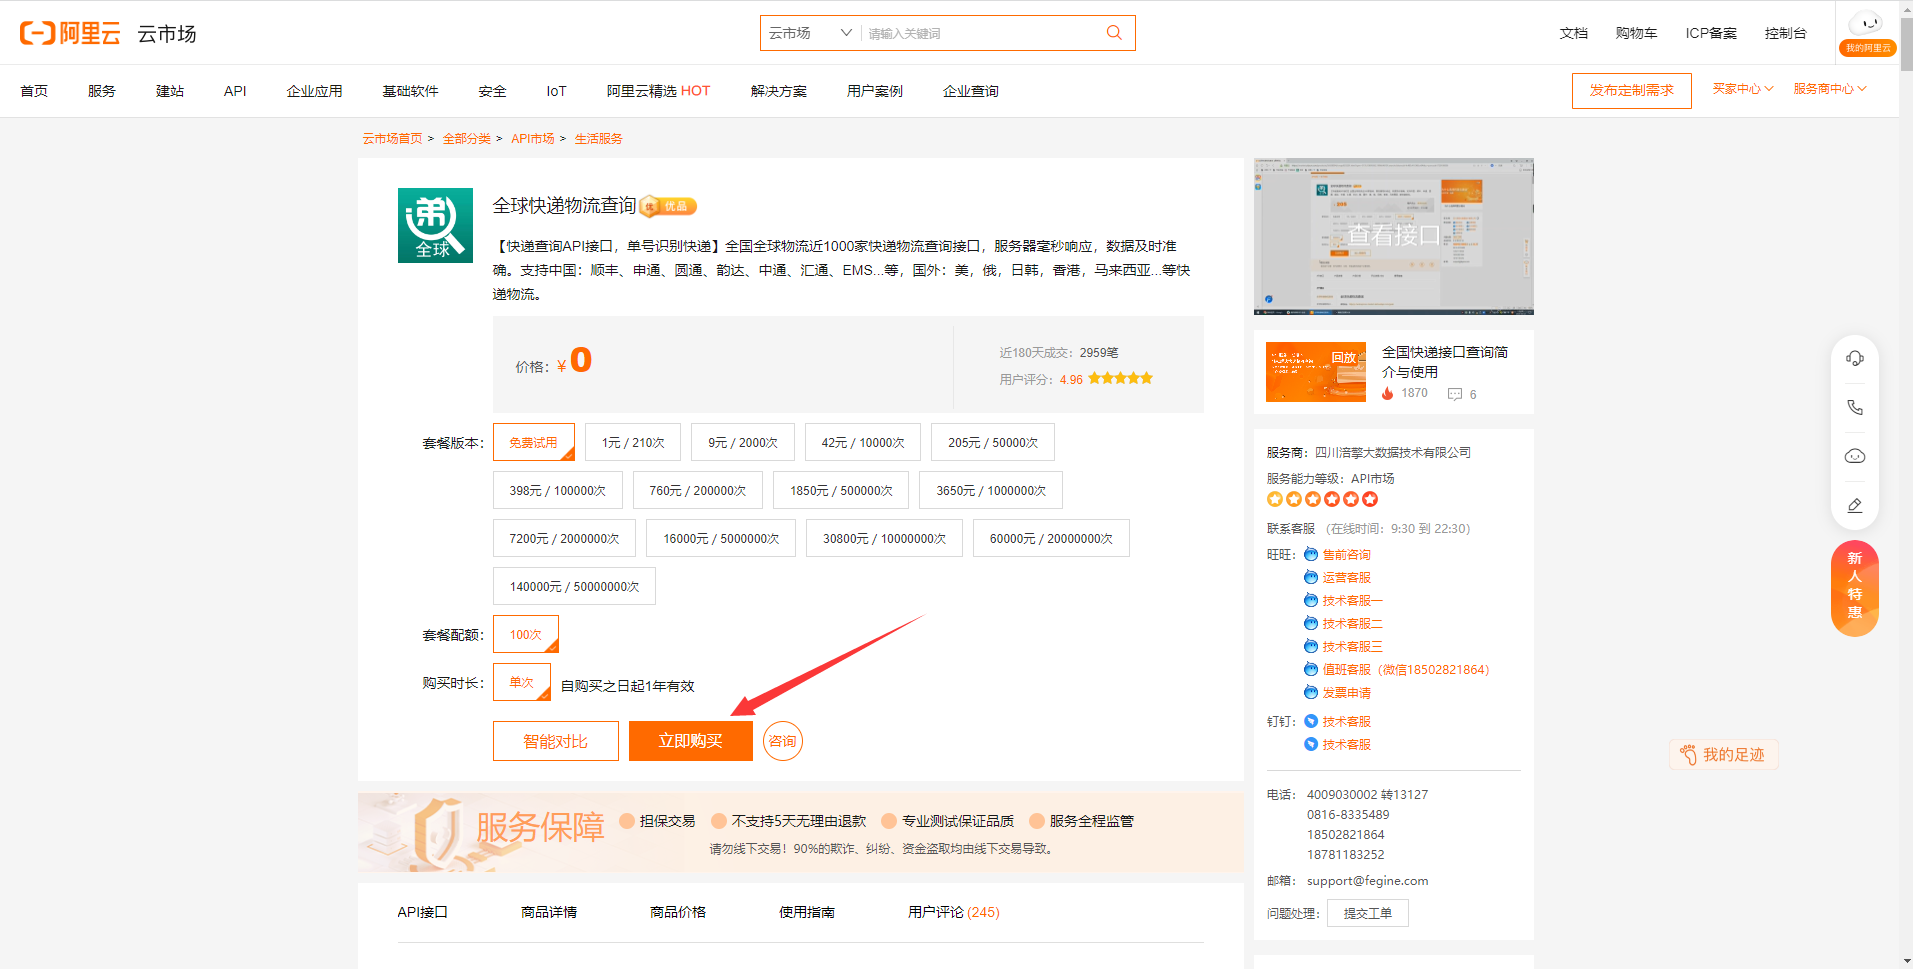Click the user rating stars 4.96
The image size is (1913, 969).
(1120, 378)
